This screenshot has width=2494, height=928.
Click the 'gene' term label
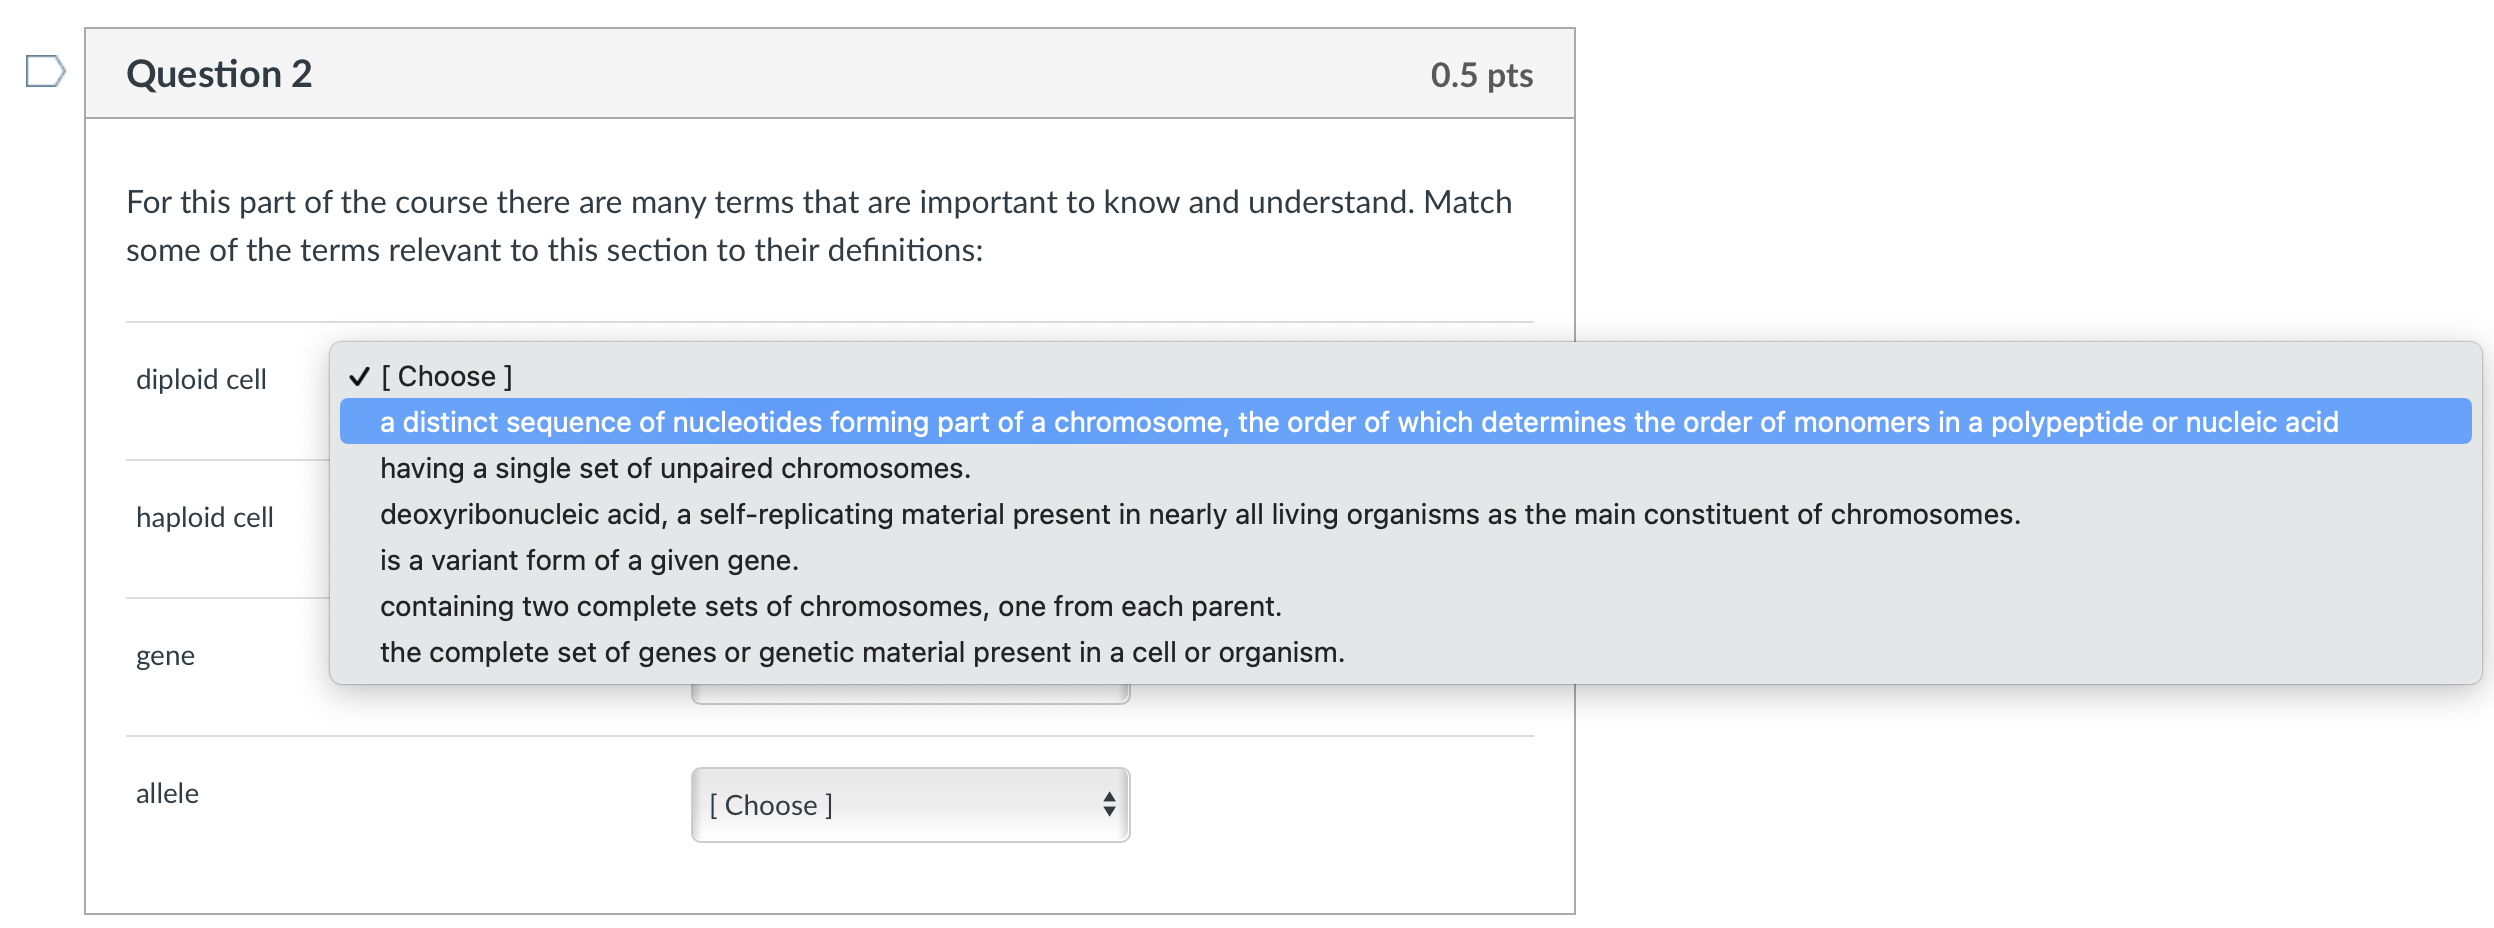click(x=165, y=656)
